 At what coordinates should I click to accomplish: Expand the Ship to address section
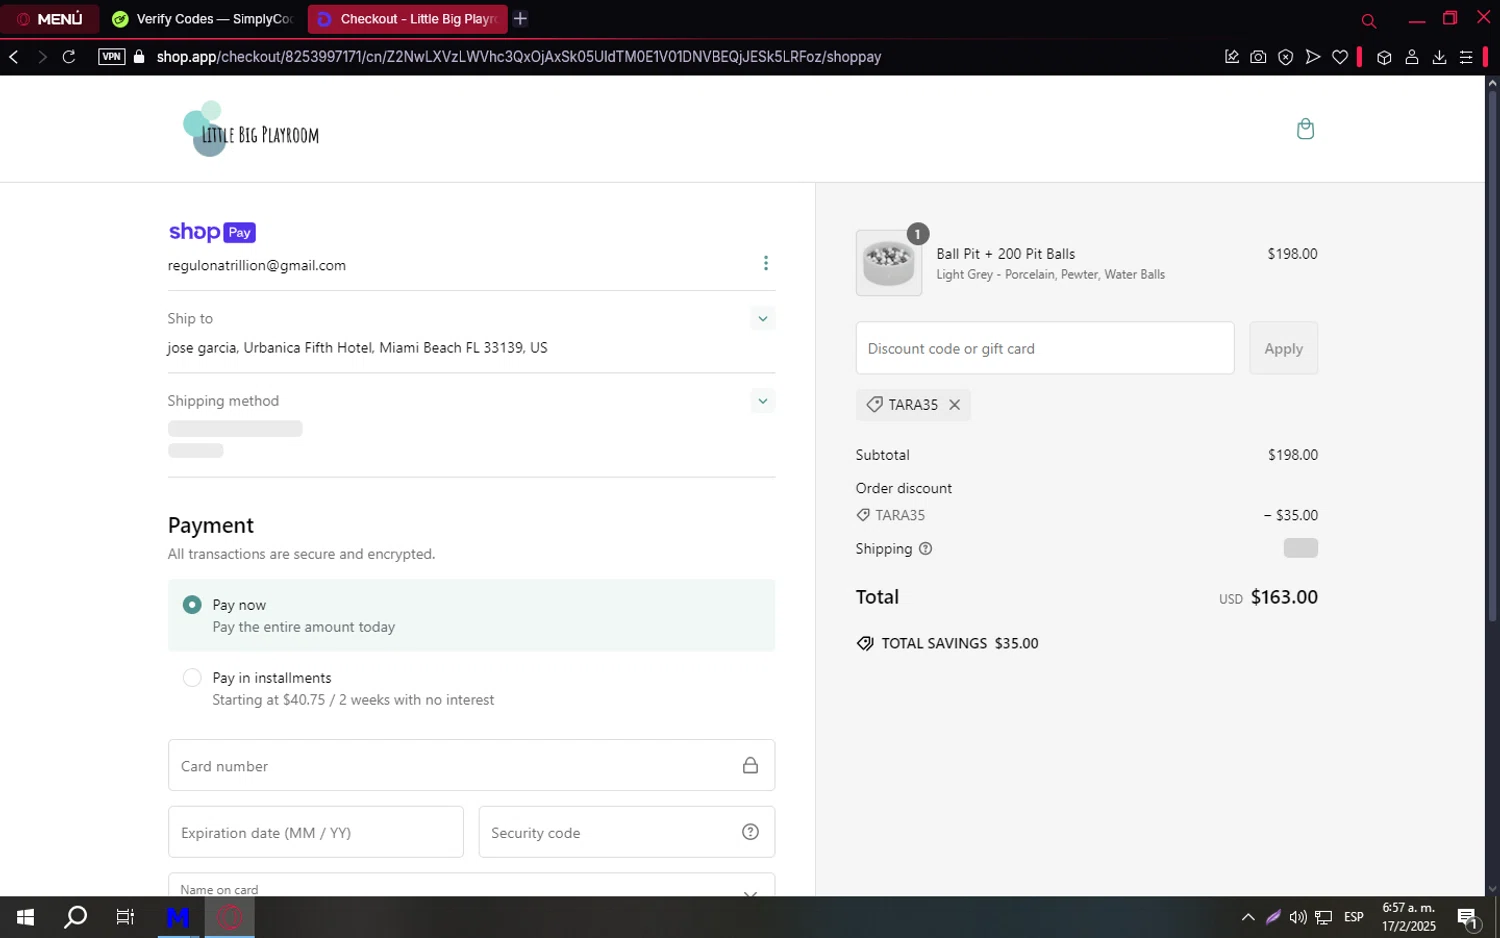pos(763,319)
